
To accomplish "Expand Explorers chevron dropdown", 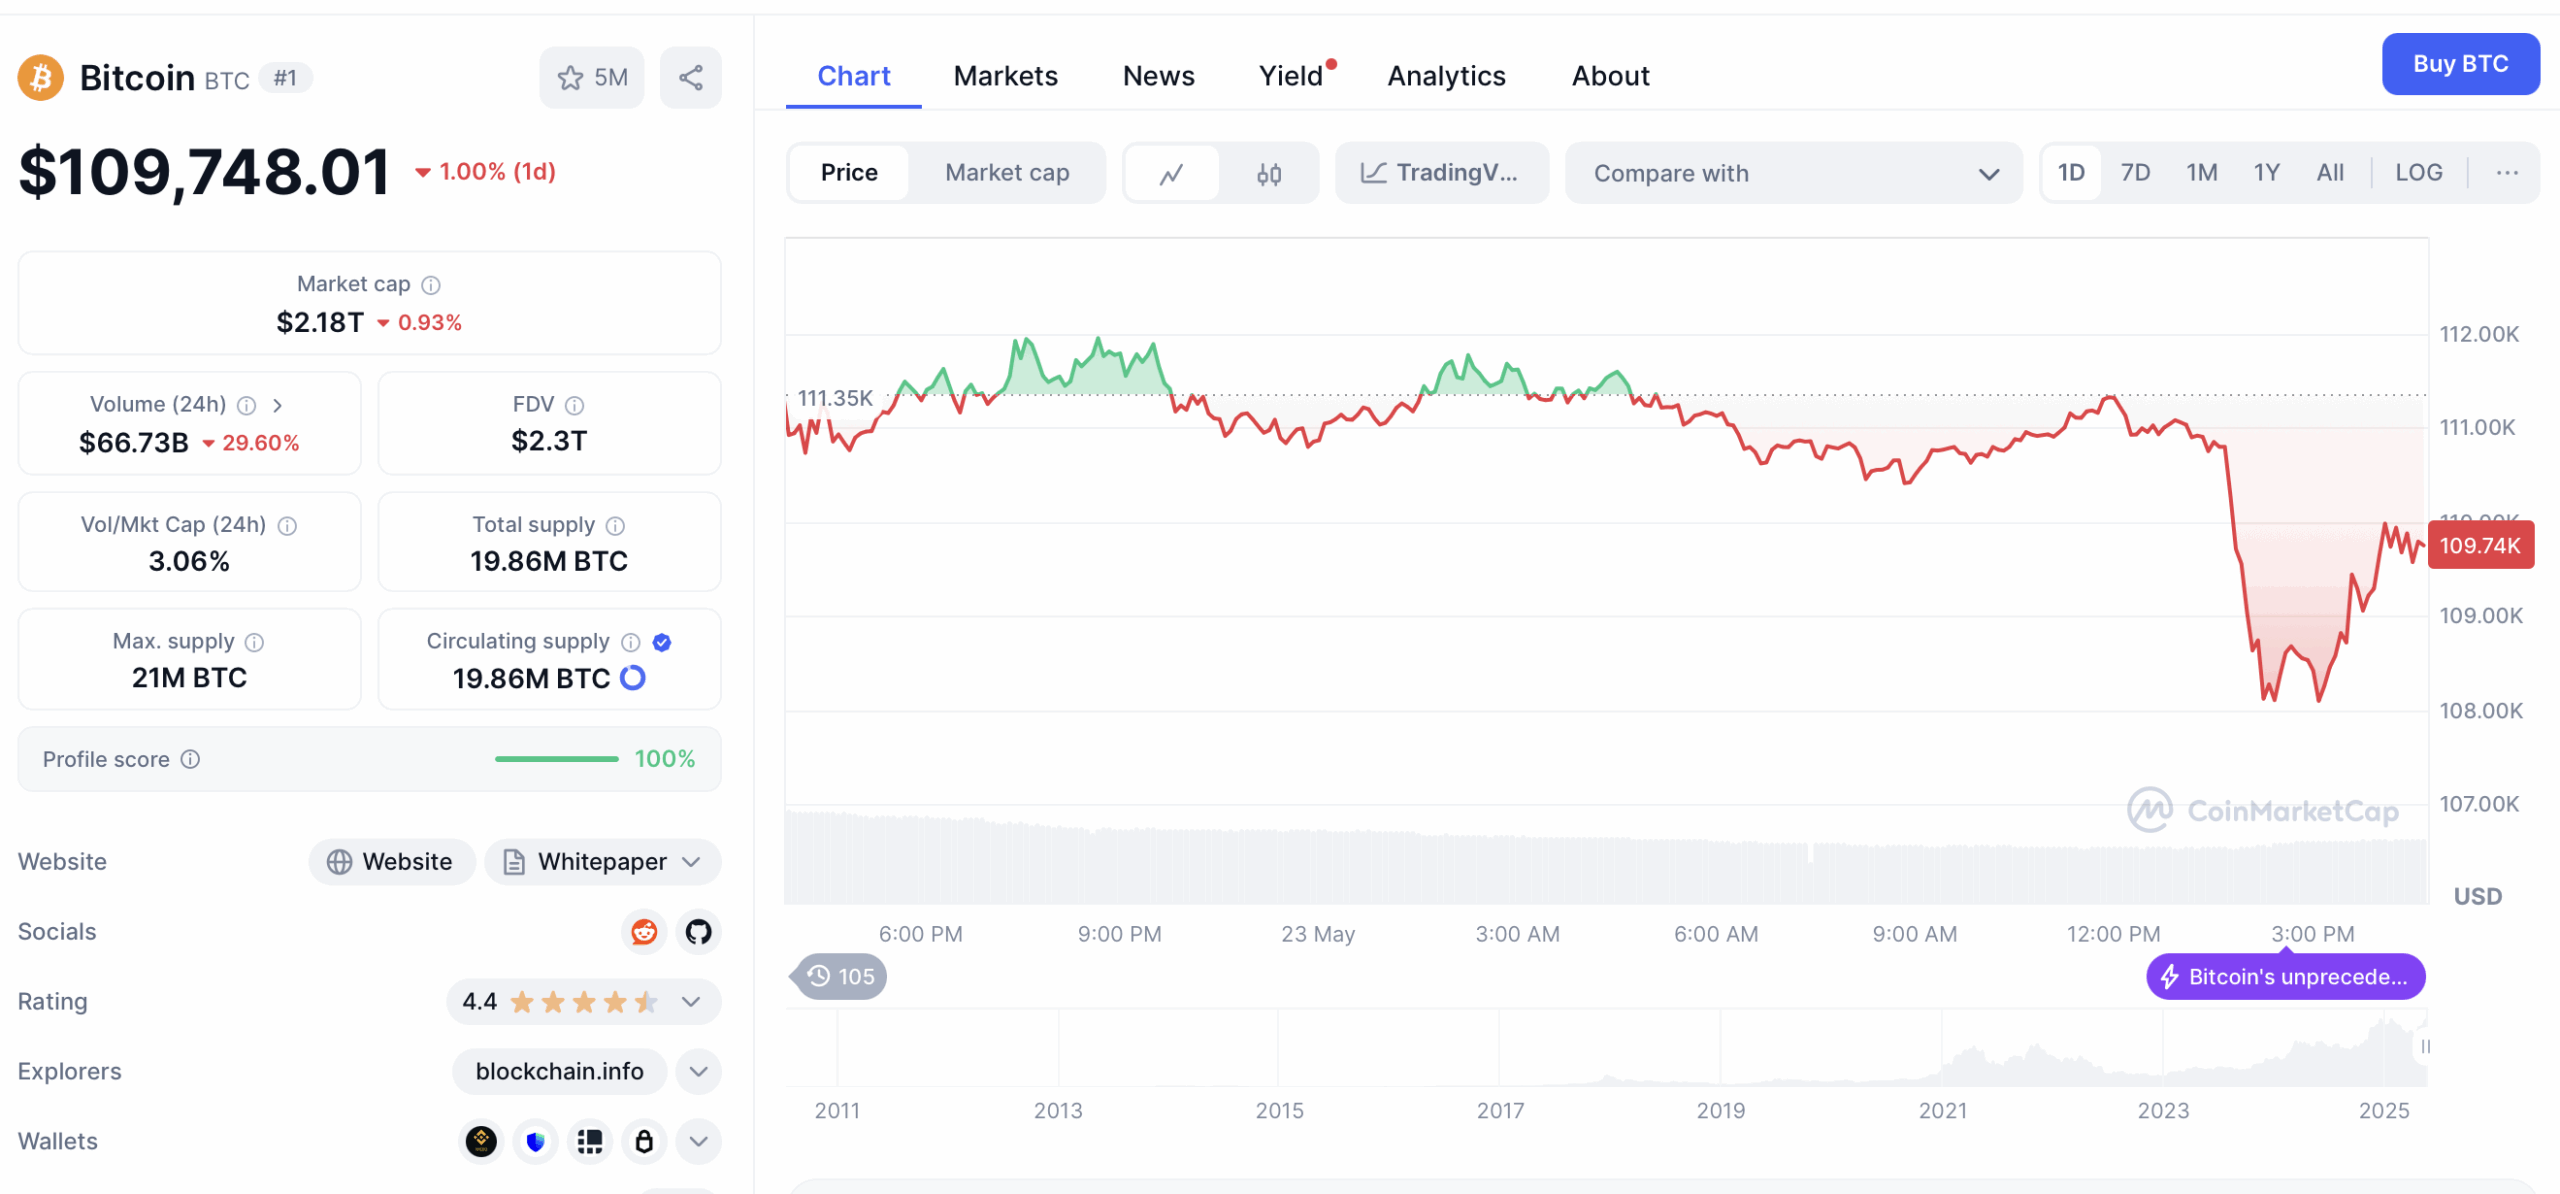I will tap(699, 1071).
